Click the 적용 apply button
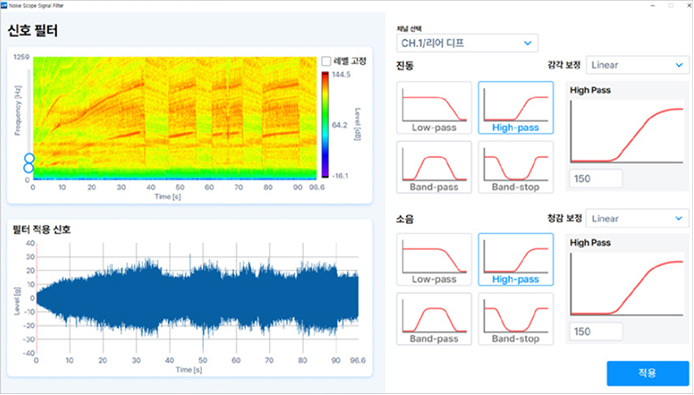The height and width of the screenshot is (395, 694). click(x=648, y=373)
